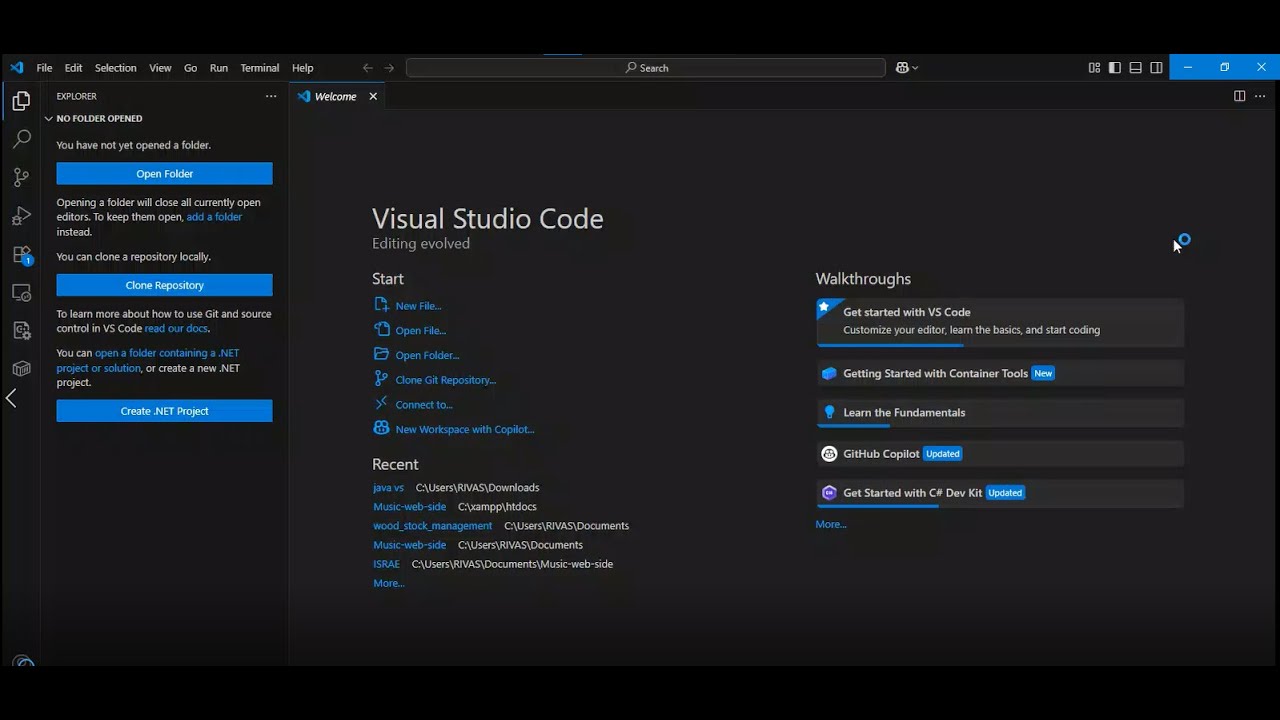Follow the read our docs link
The image size is (1280, 720).
pos(177,328)
